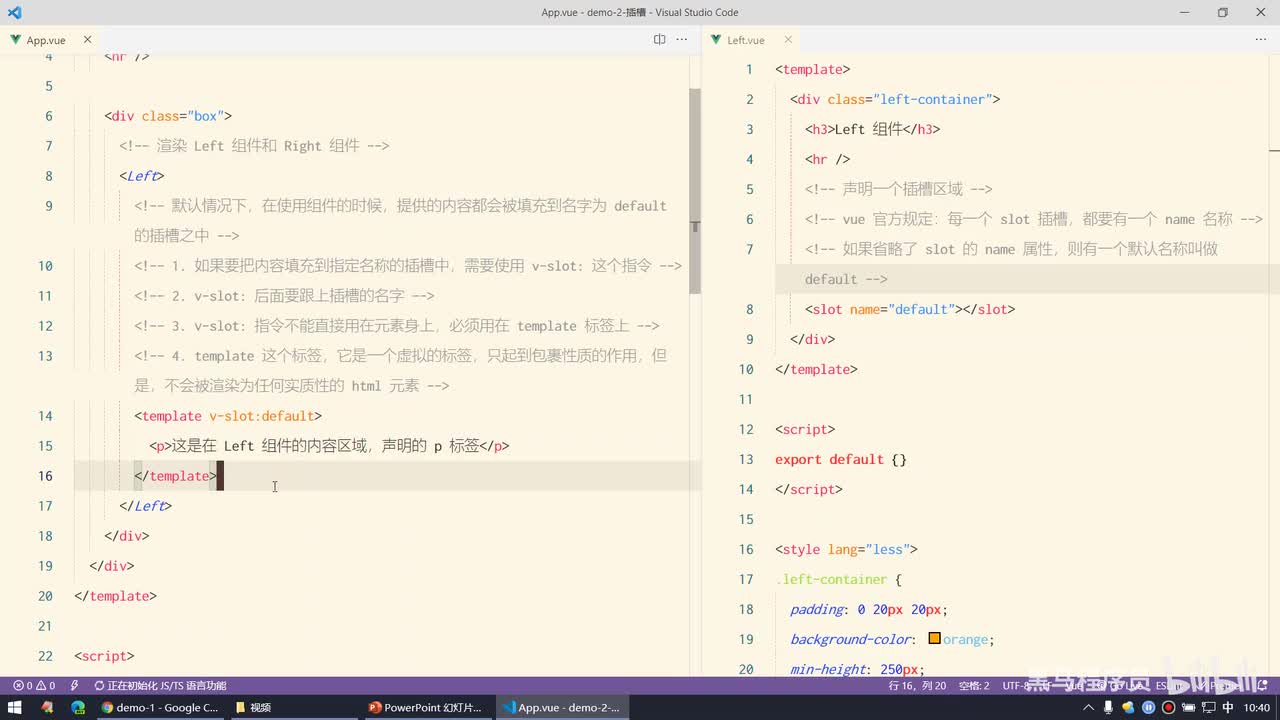Click the left editor vertical scrollbar thumb
Image resolution: width=1280 pixels, height=720 pixels.
pyautogui.click(x=695, y=190)
